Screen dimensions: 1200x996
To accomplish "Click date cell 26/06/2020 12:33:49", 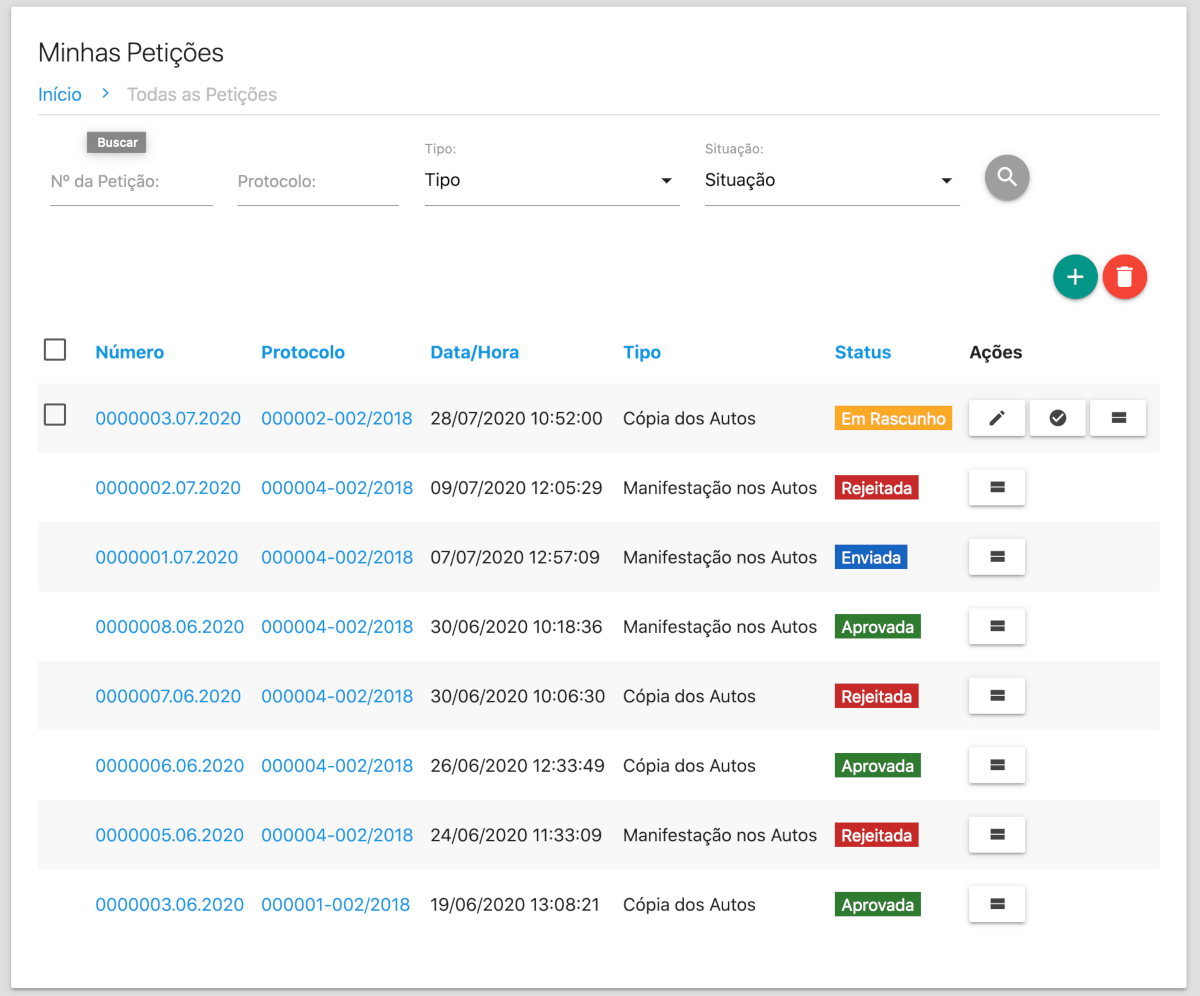I will click(518, 766).
